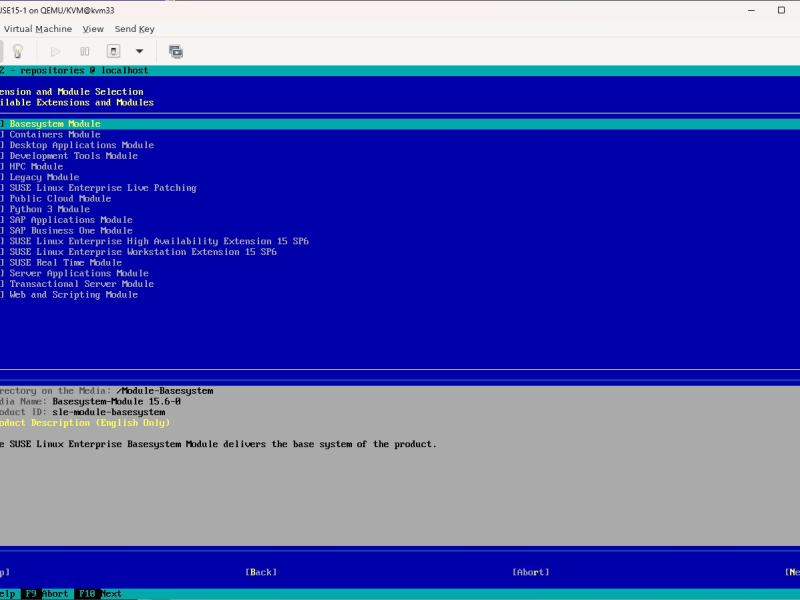Select the Web and Scripting Module row
The height and width of the screenshot is (600, 800).
point(400,295)
